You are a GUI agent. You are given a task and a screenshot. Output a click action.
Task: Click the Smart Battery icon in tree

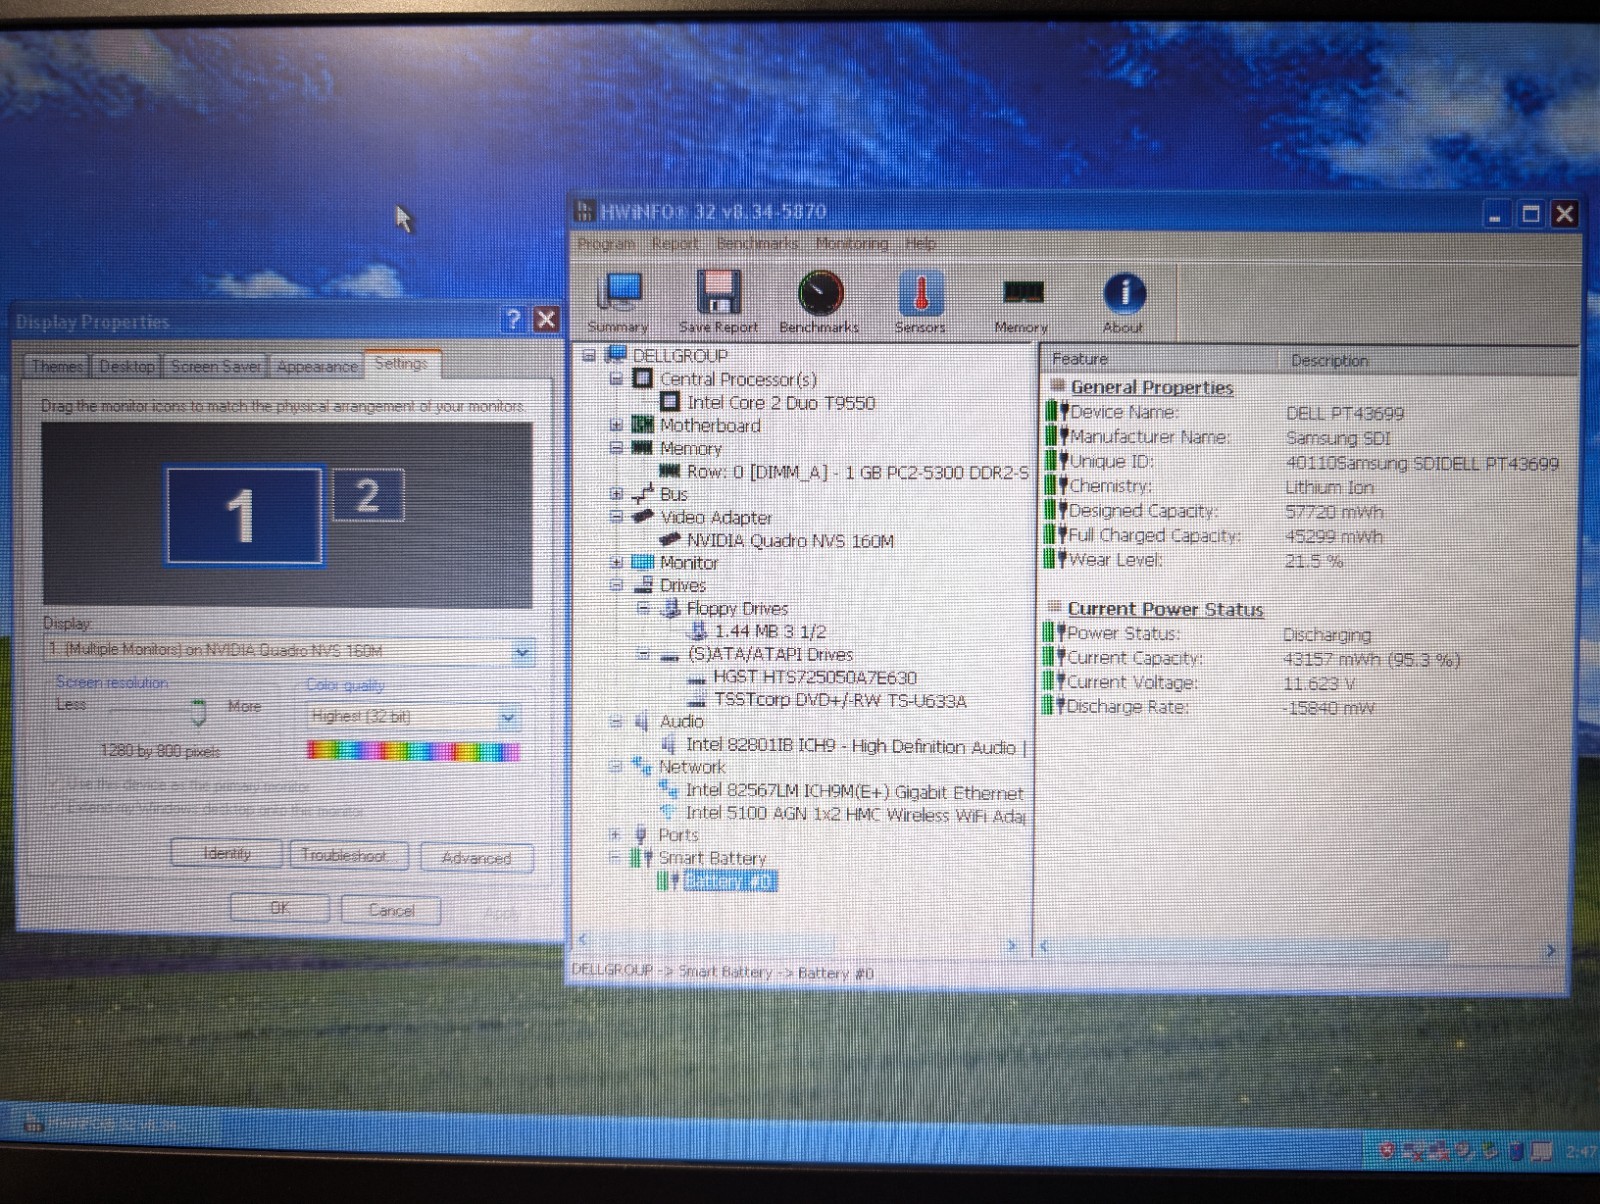point(641,857)
